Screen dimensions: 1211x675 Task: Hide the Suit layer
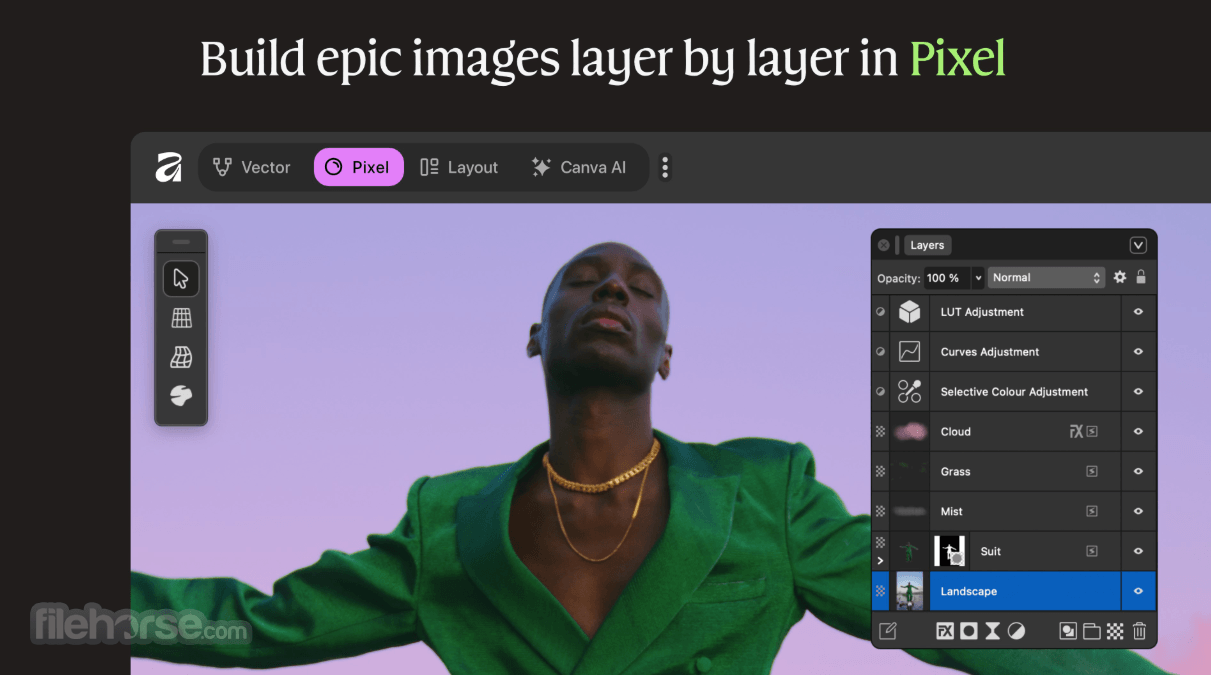tap(1138, 551)
